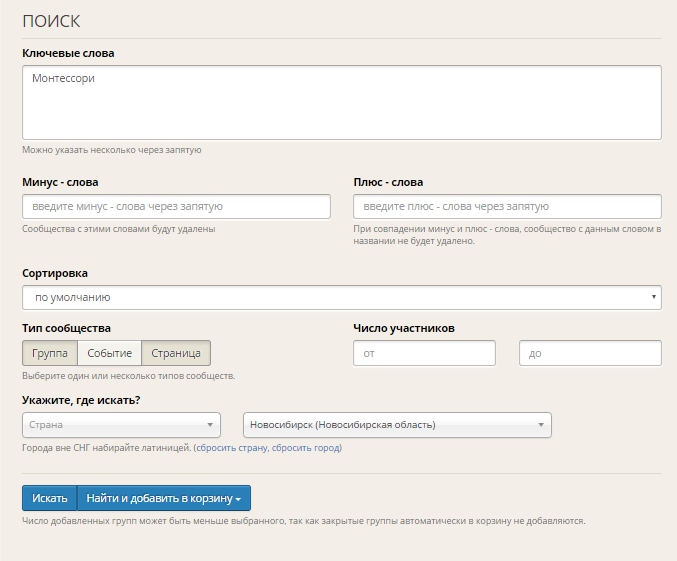Expand the caret on 'Найти и добавить в корзину'
Viewport: 677px width, 561px height.
click(238, 499)
